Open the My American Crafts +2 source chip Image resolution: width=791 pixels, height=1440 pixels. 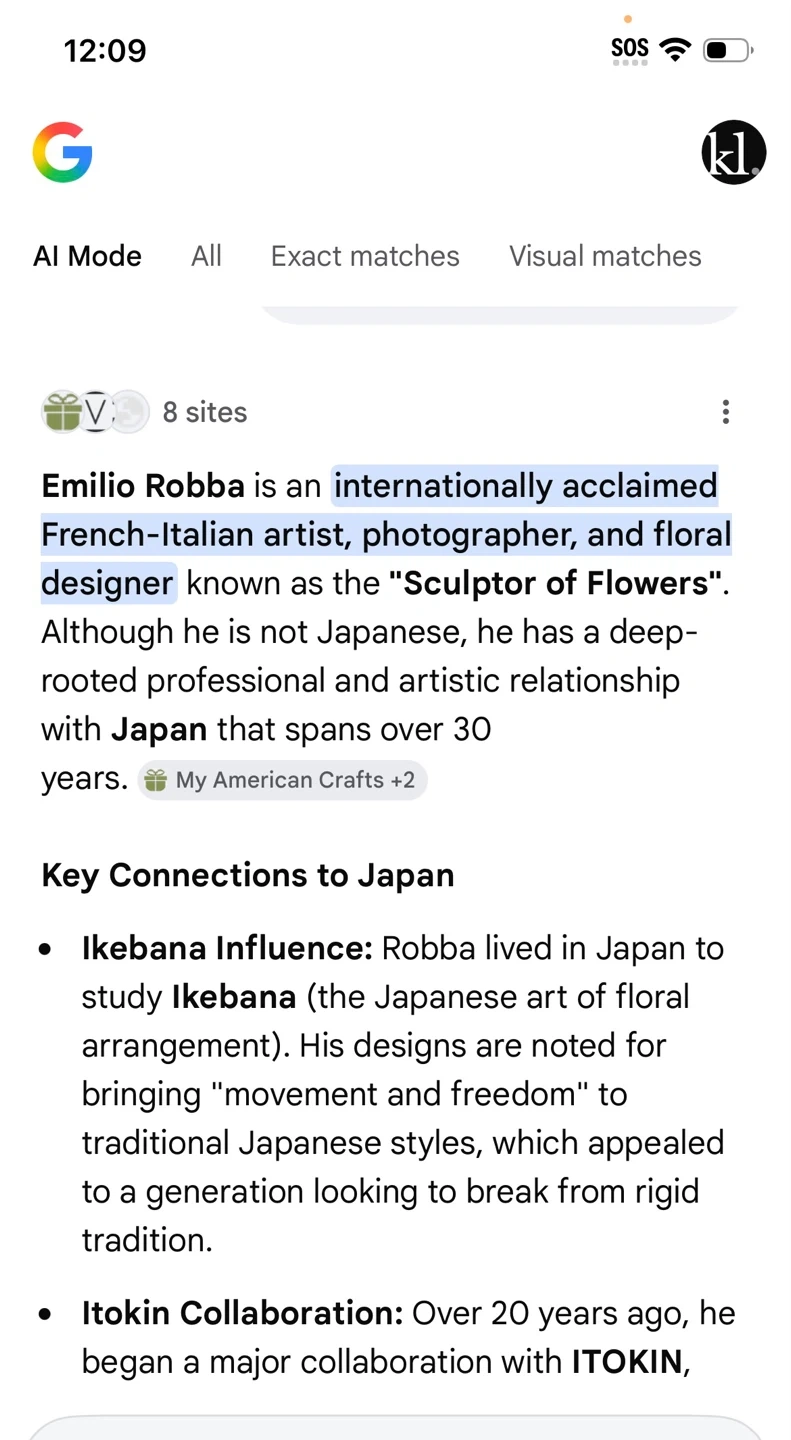pos(283,781)
